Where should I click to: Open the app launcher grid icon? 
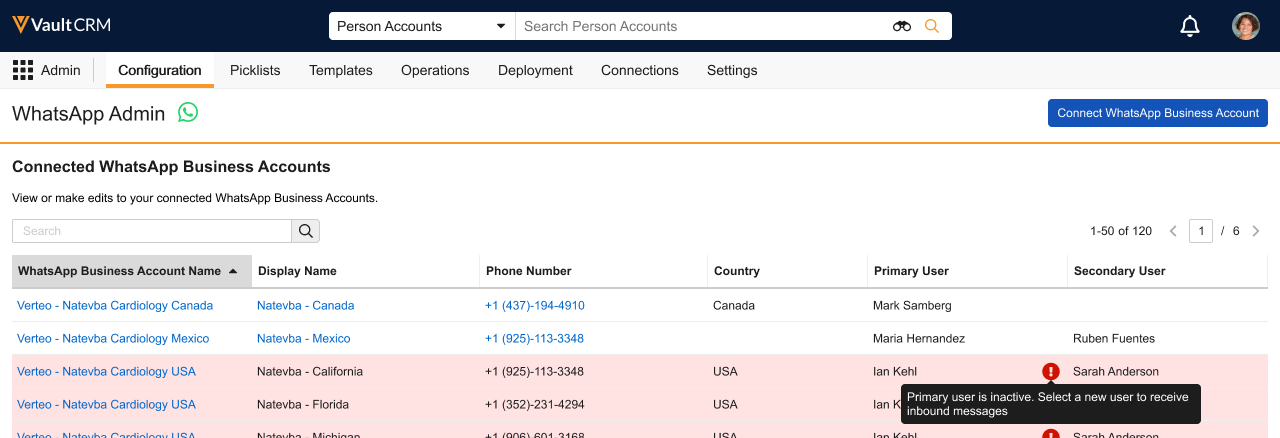(22, 70)
